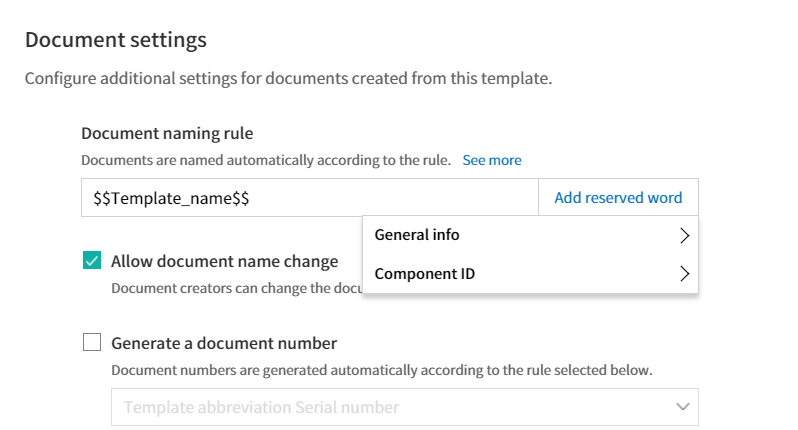
Task: Open the Template abbreviation Serial number dropdown
Action: pyautogui.click(x=405, y=407)
